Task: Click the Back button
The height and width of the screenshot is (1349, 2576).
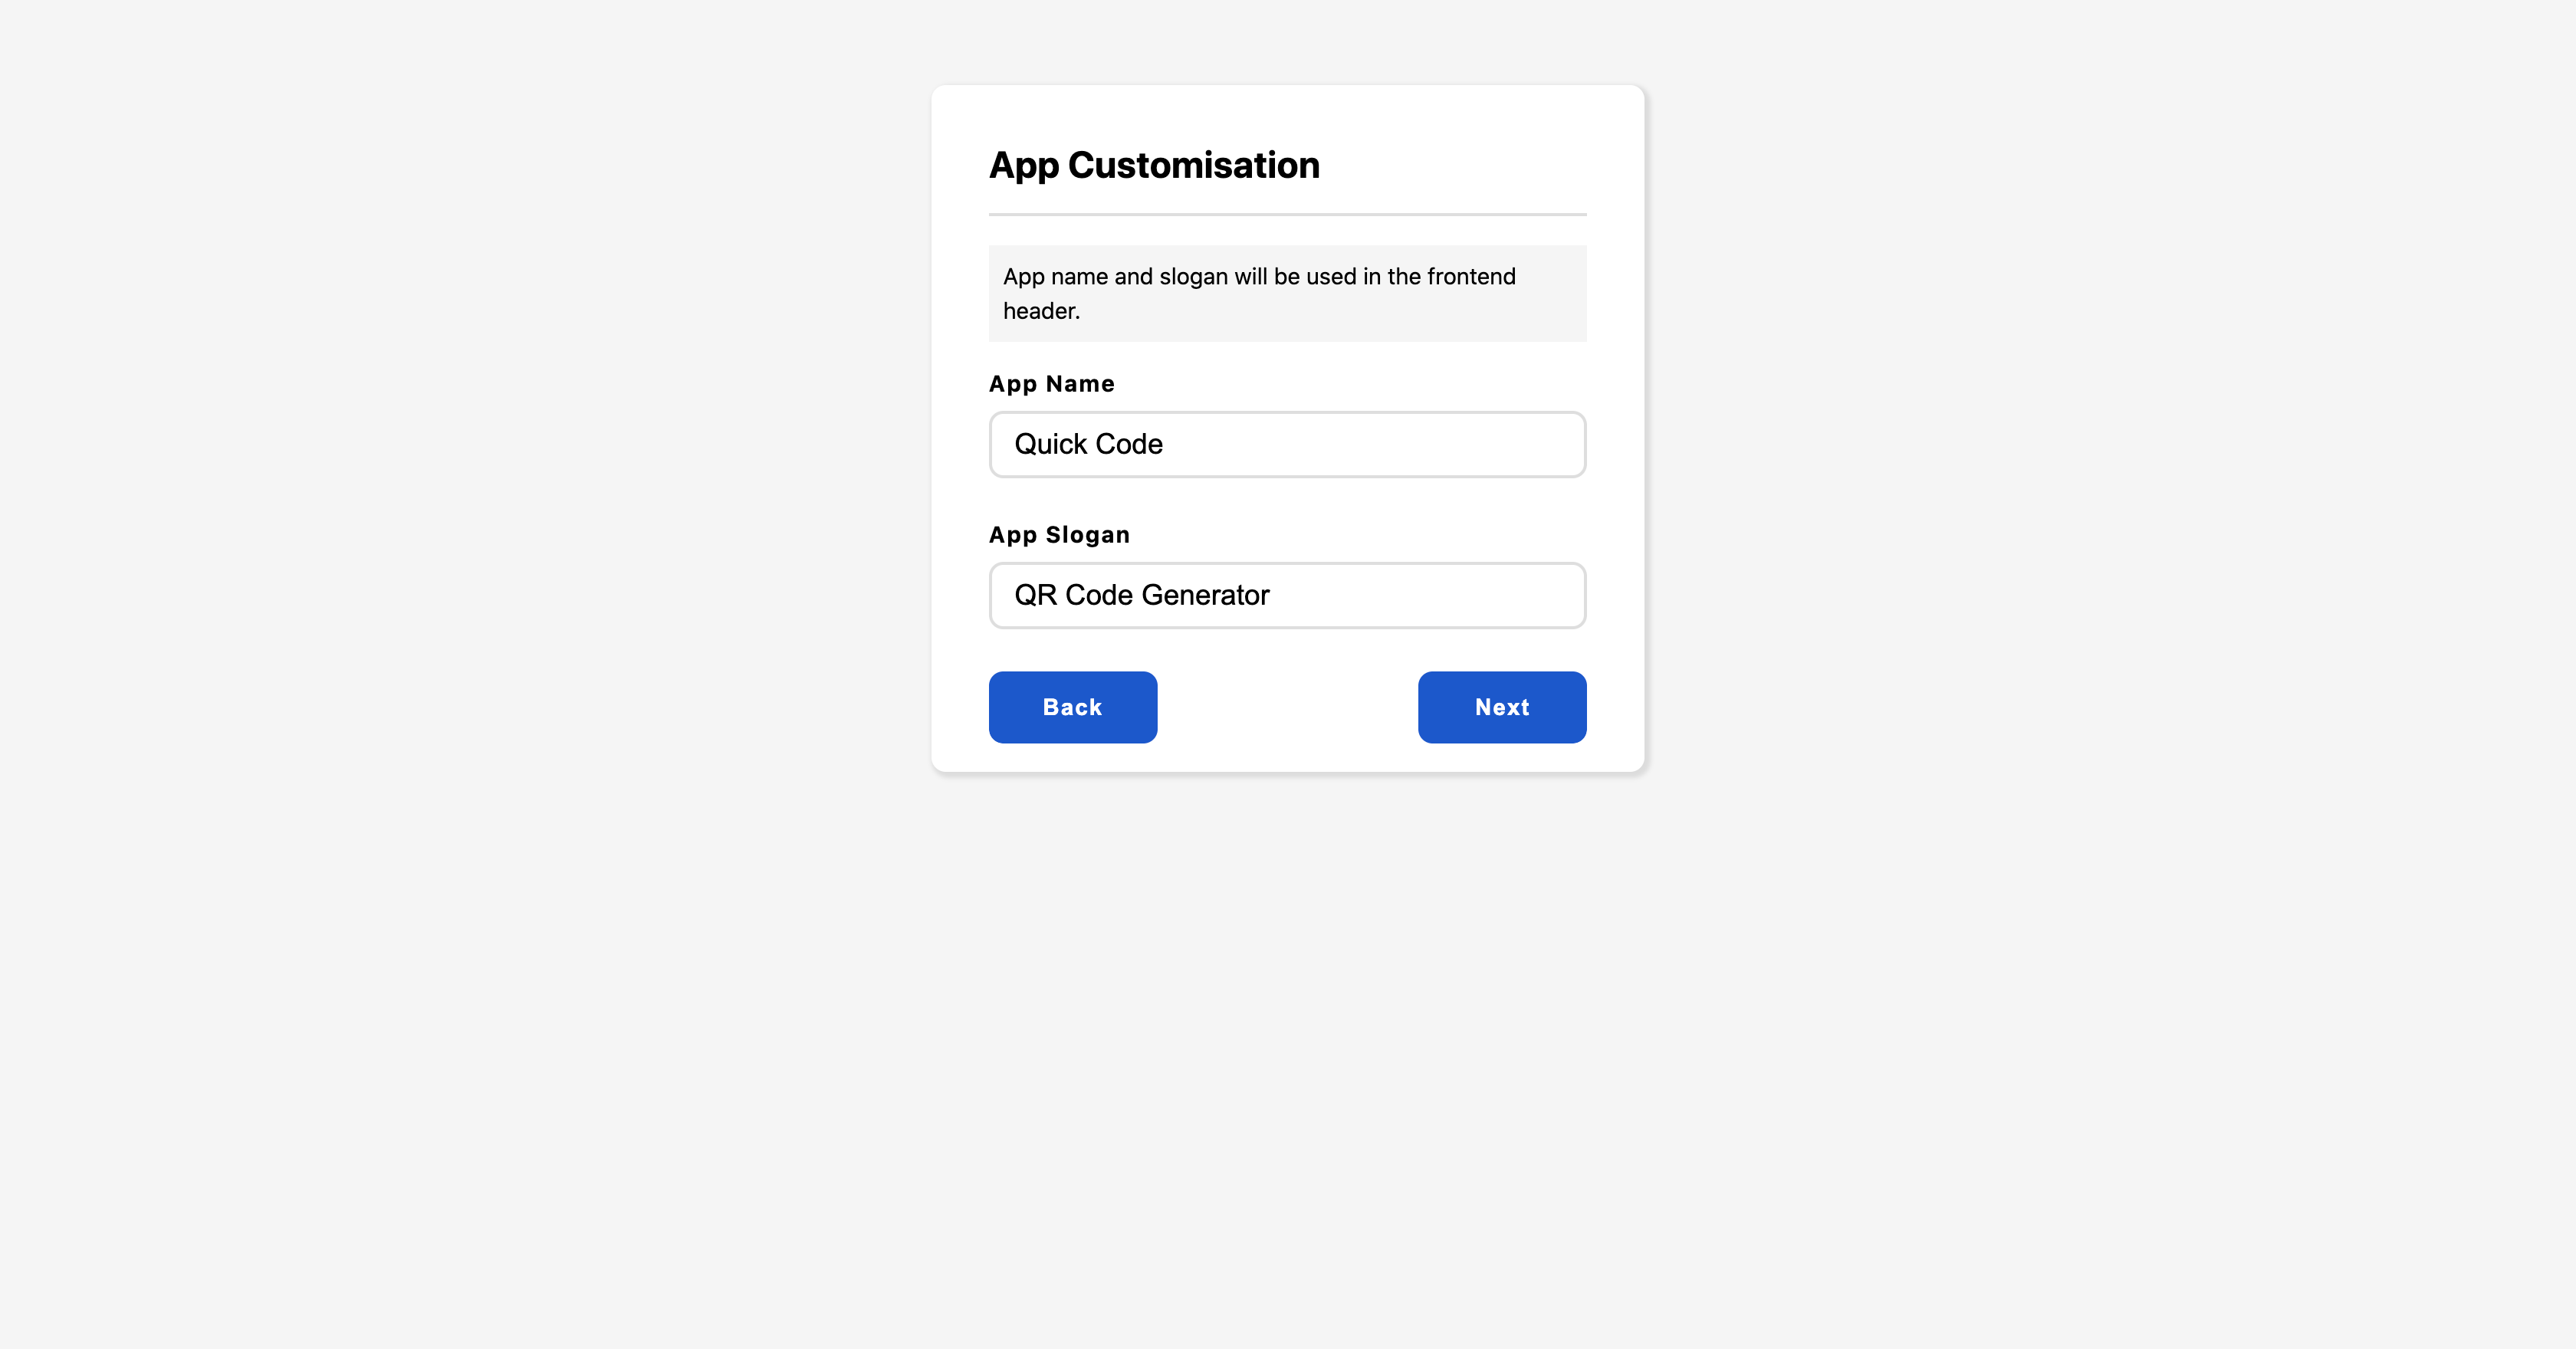Action: click(1072, 707)
